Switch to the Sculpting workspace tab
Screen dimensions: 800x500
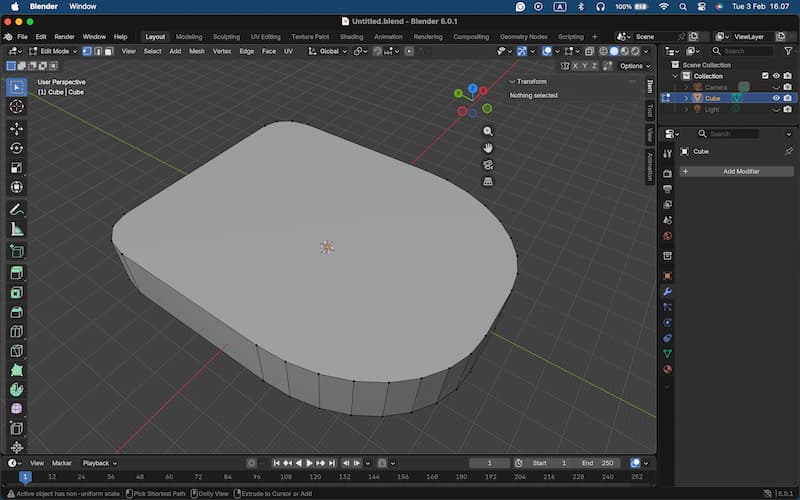click(226, 37)
